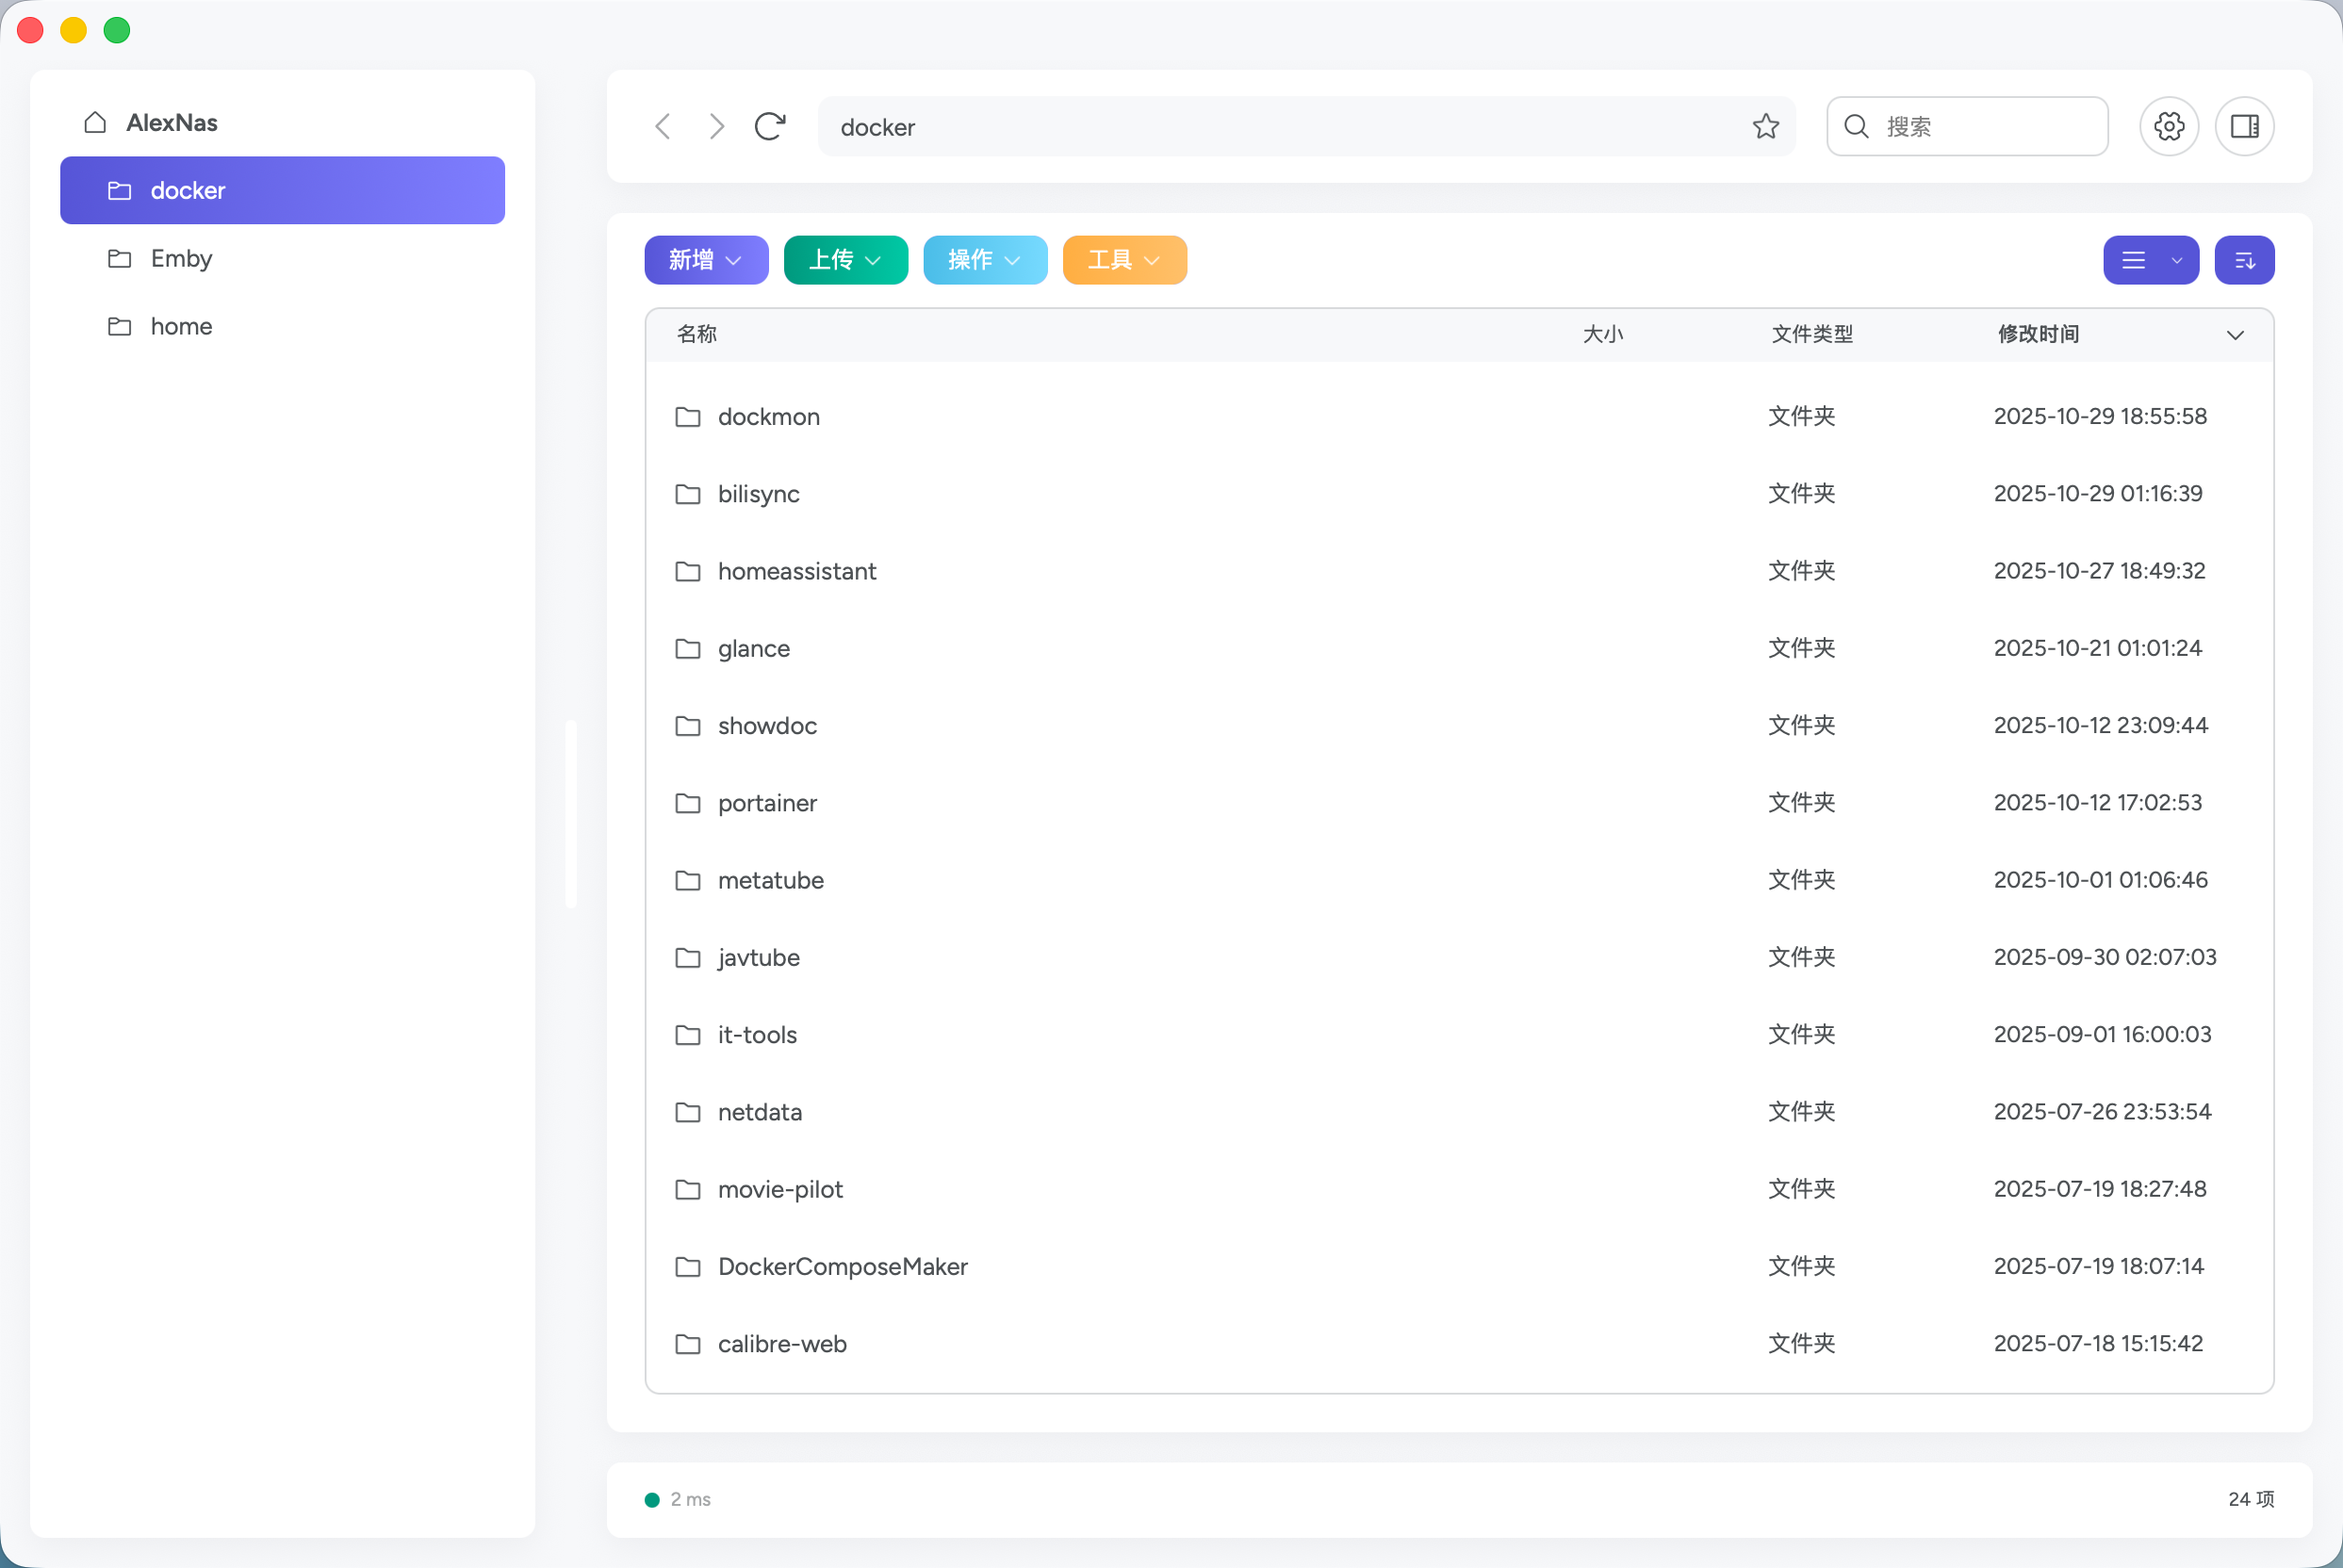
Task: Navigate back with the back arrow
Action: [x=663, y=126]
